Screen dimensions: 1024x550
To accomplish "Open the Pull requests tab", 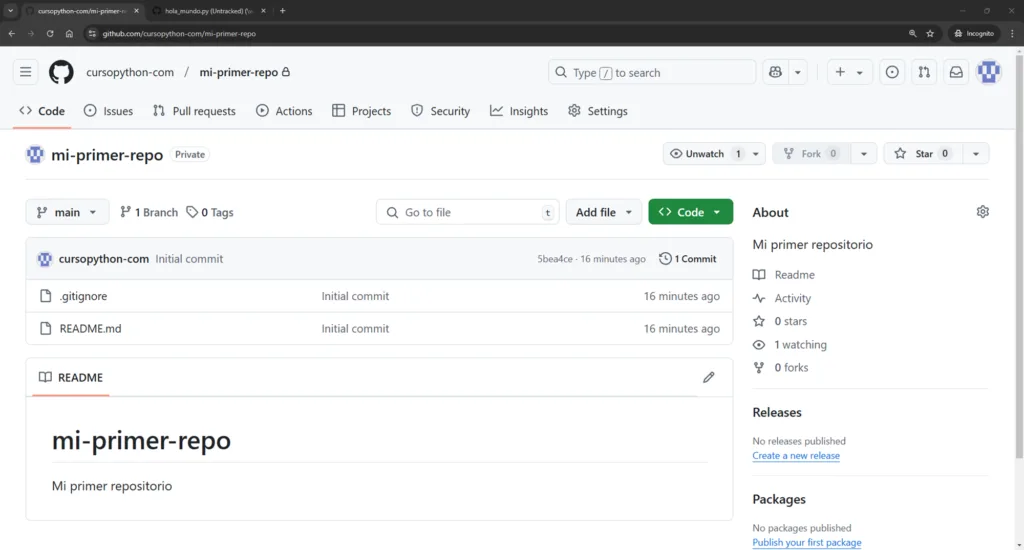I will pyautogui.click(x=194, y=111).
